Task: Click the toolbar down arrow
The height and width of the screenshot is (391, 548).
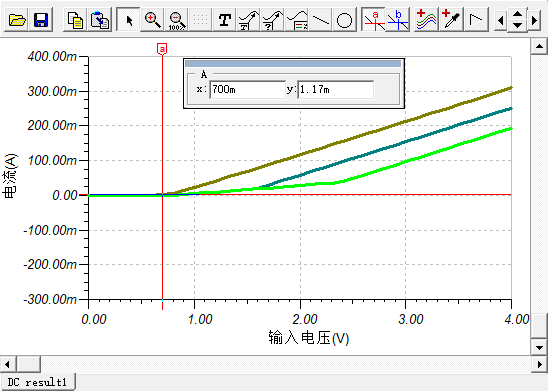Action: click(518, 26)
